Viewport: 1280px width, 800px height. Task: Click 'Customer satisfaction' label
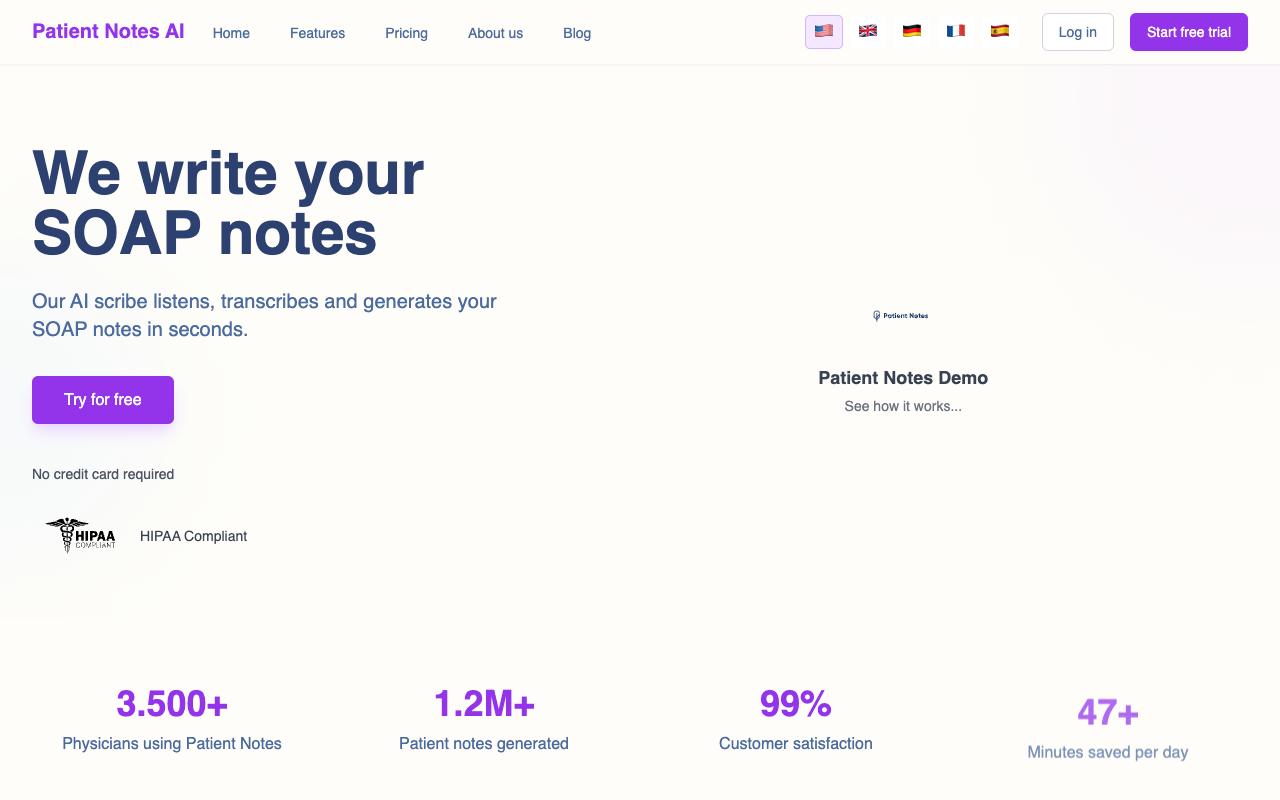pyautogui.click(x=796, y=743)
